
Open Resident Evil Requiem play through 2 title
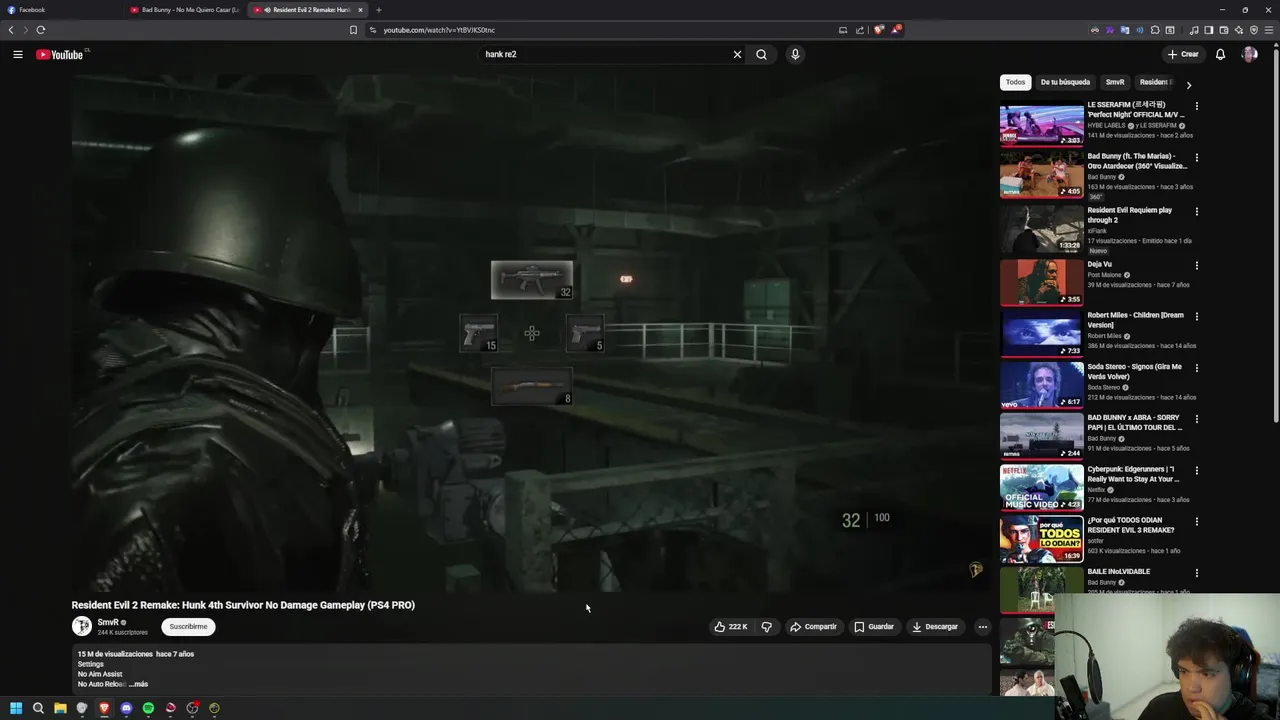1129,215
